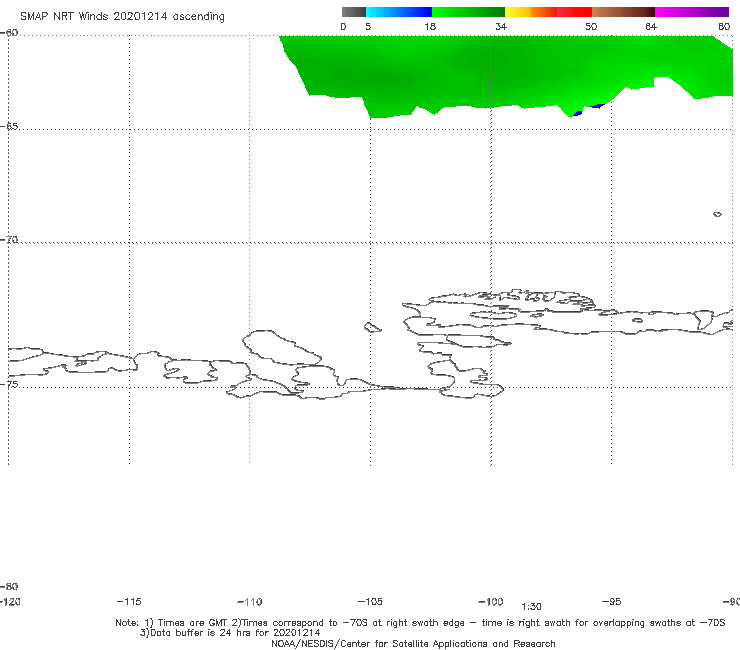Click the small island outline near -91 longitude
Screen dimensions: 740x650
[x=717, y=214]
